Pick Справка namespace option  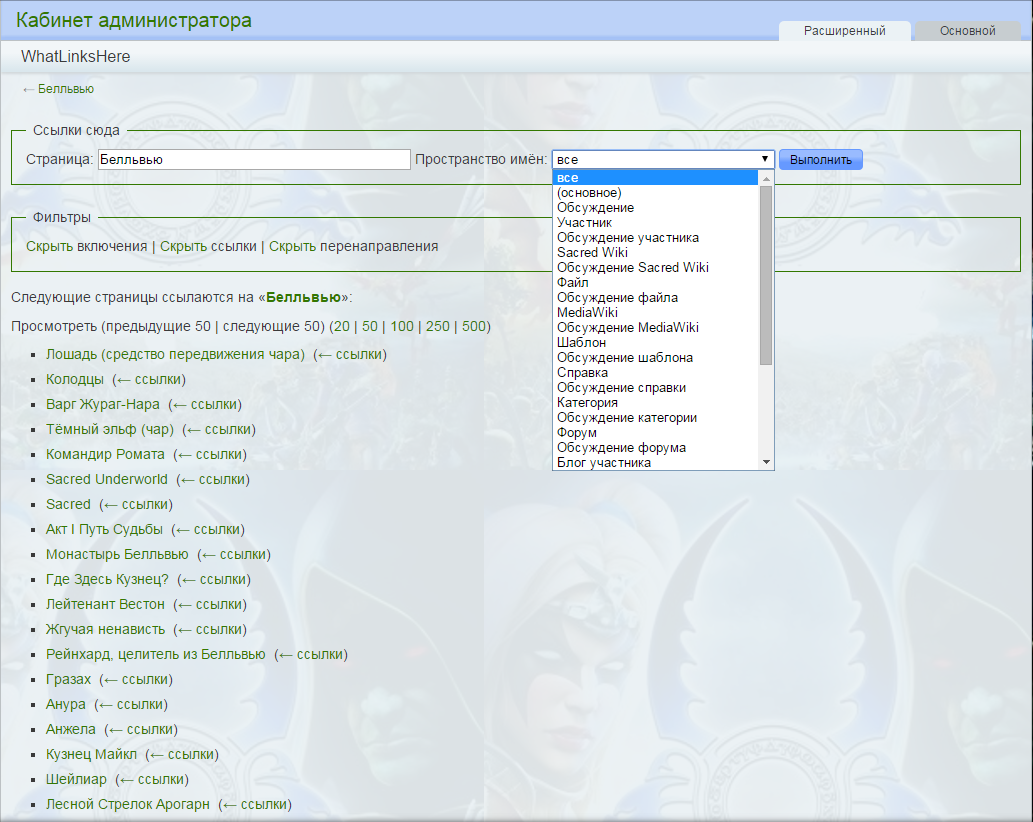(656, 373)
